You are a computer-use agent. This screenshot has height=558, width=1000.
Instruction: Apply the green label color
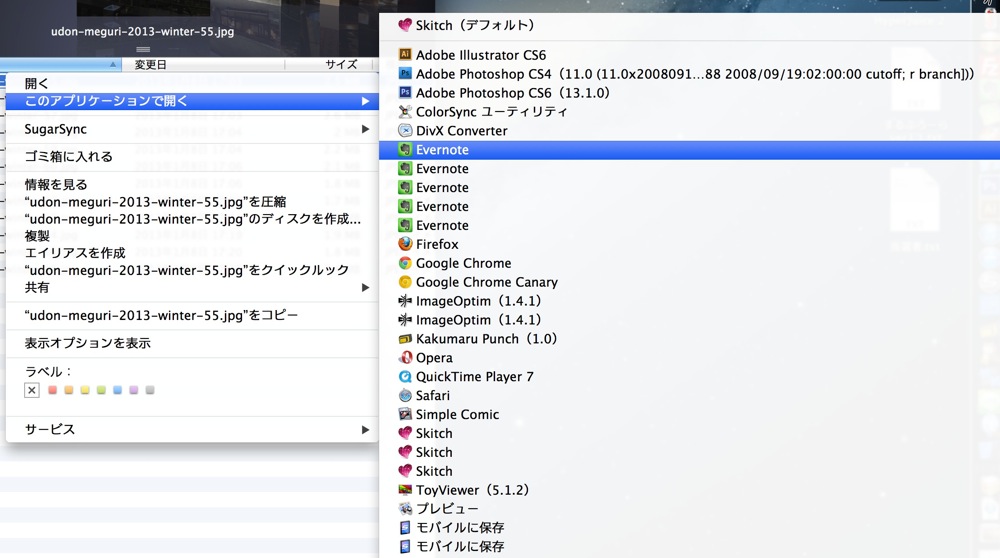pyautogui.click(x=101, y=390)
